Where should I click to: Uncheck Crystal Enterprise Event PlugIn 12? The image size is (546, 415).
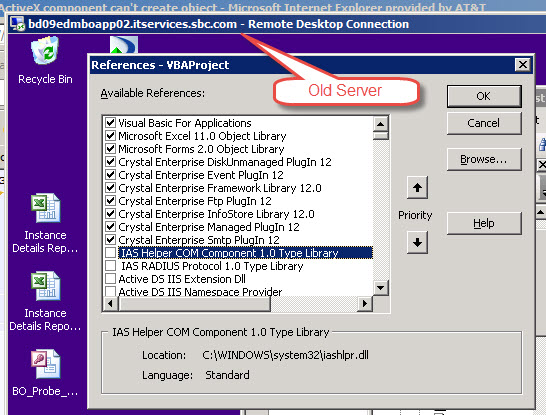click(x=110, y=174)
